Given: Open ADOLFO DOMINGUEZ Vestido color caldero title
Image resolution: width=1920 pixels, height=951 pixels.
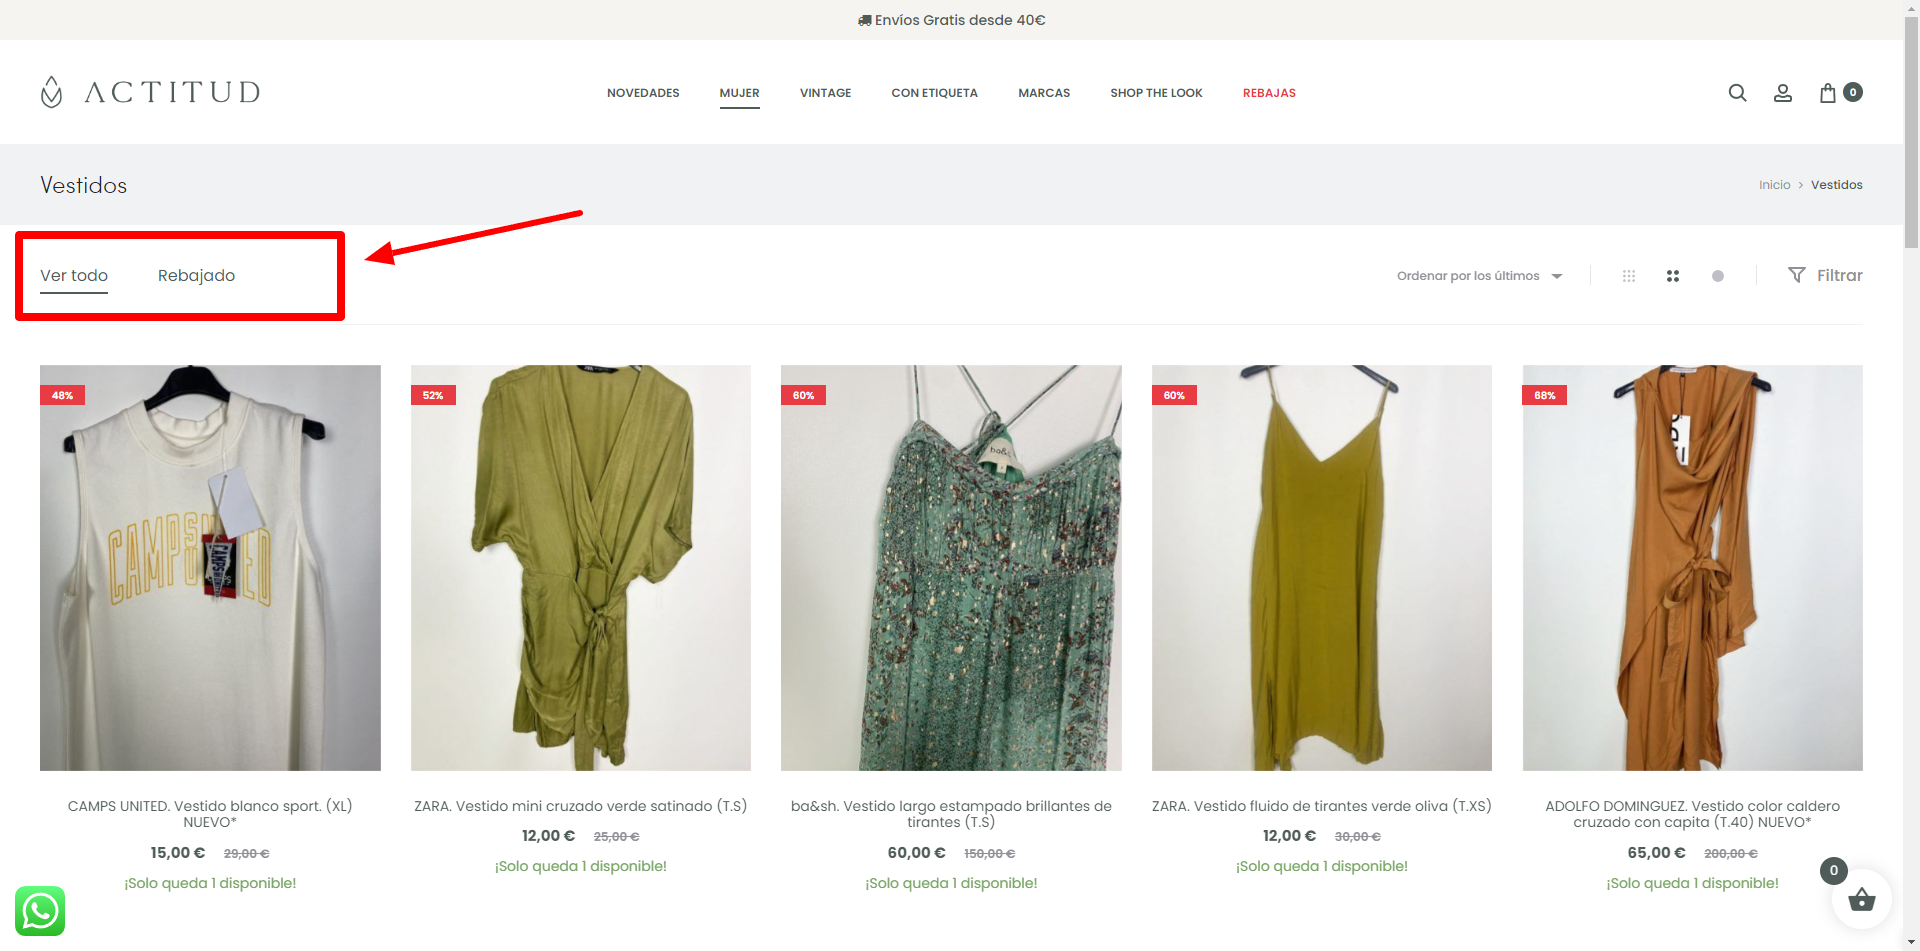Looking at the screenshot, I should pos(1693,814).
